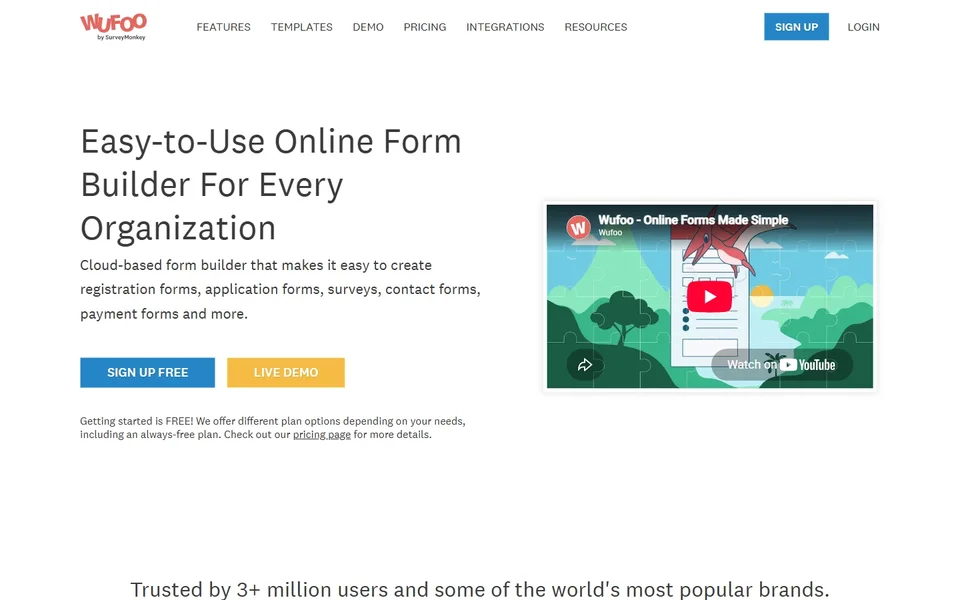The width and height of the screenshot is (960, 600).
Task: Click the 'Getting started is FREE!' note
Action: [x=272, y=428]
